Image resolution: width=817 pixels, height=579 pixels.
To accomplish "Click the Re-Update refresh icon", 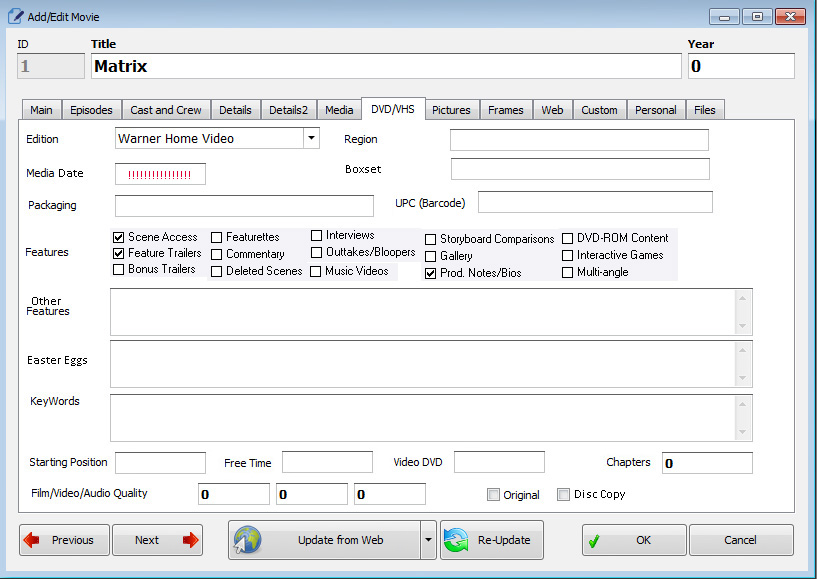I will point(456,540).
